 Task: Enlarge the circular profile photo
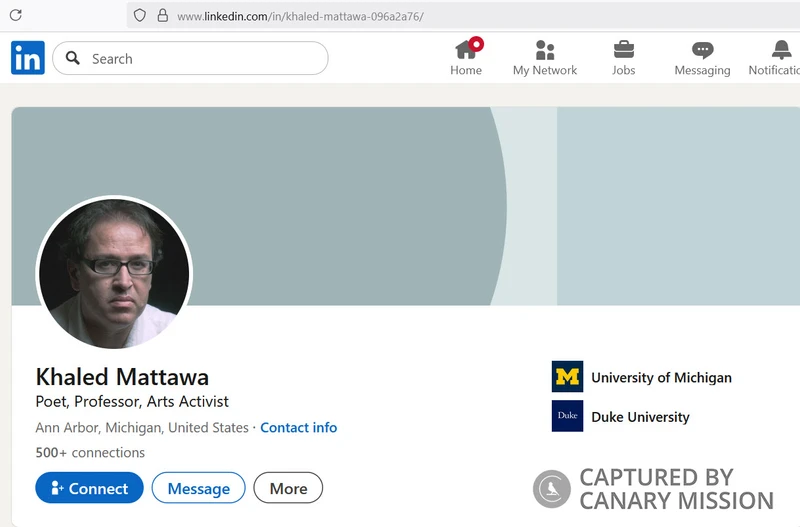tap(113, 273)
